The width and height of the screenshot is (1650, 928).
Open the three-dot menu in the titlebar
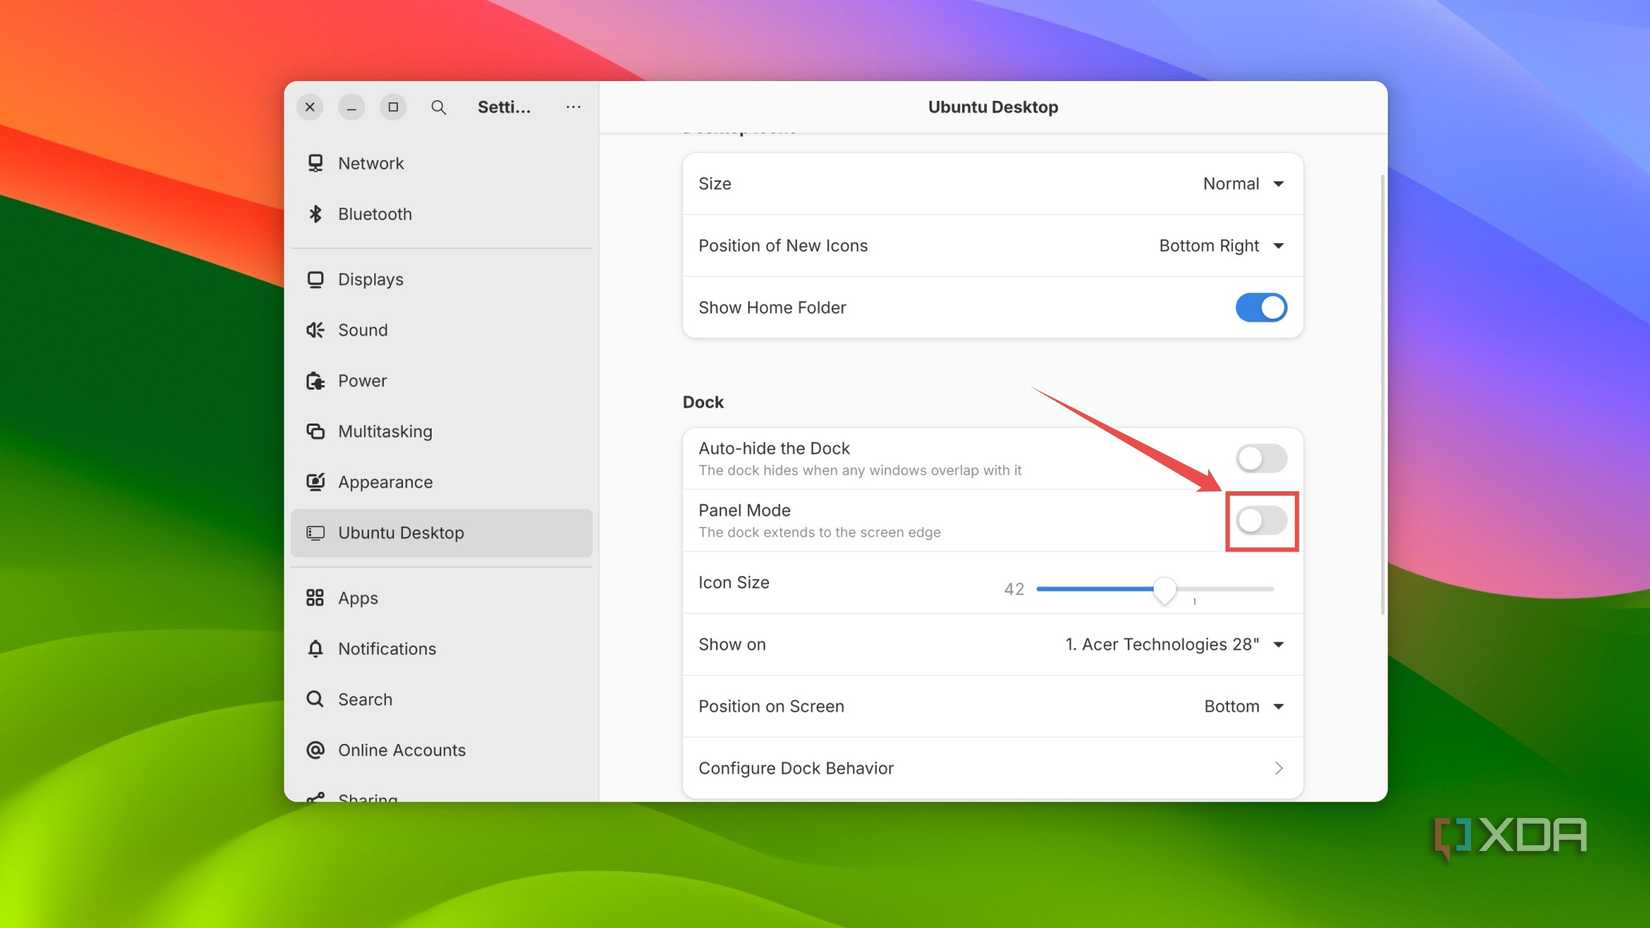click(x=572, y=107)
